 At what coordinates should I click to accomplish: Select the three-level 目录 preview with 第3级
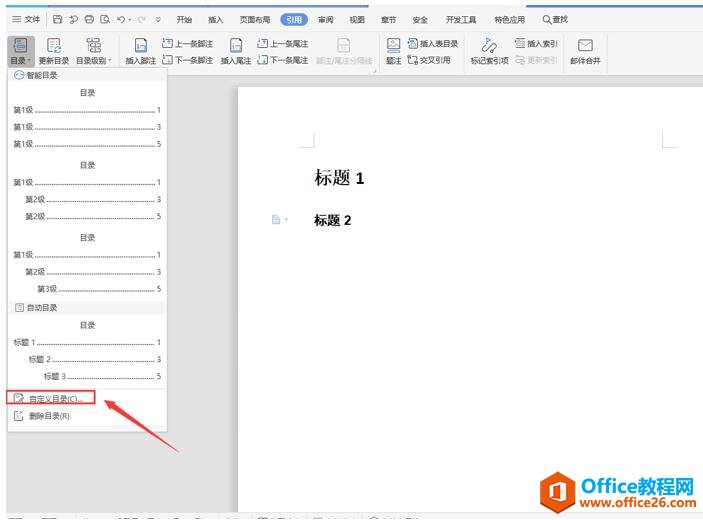87,263
